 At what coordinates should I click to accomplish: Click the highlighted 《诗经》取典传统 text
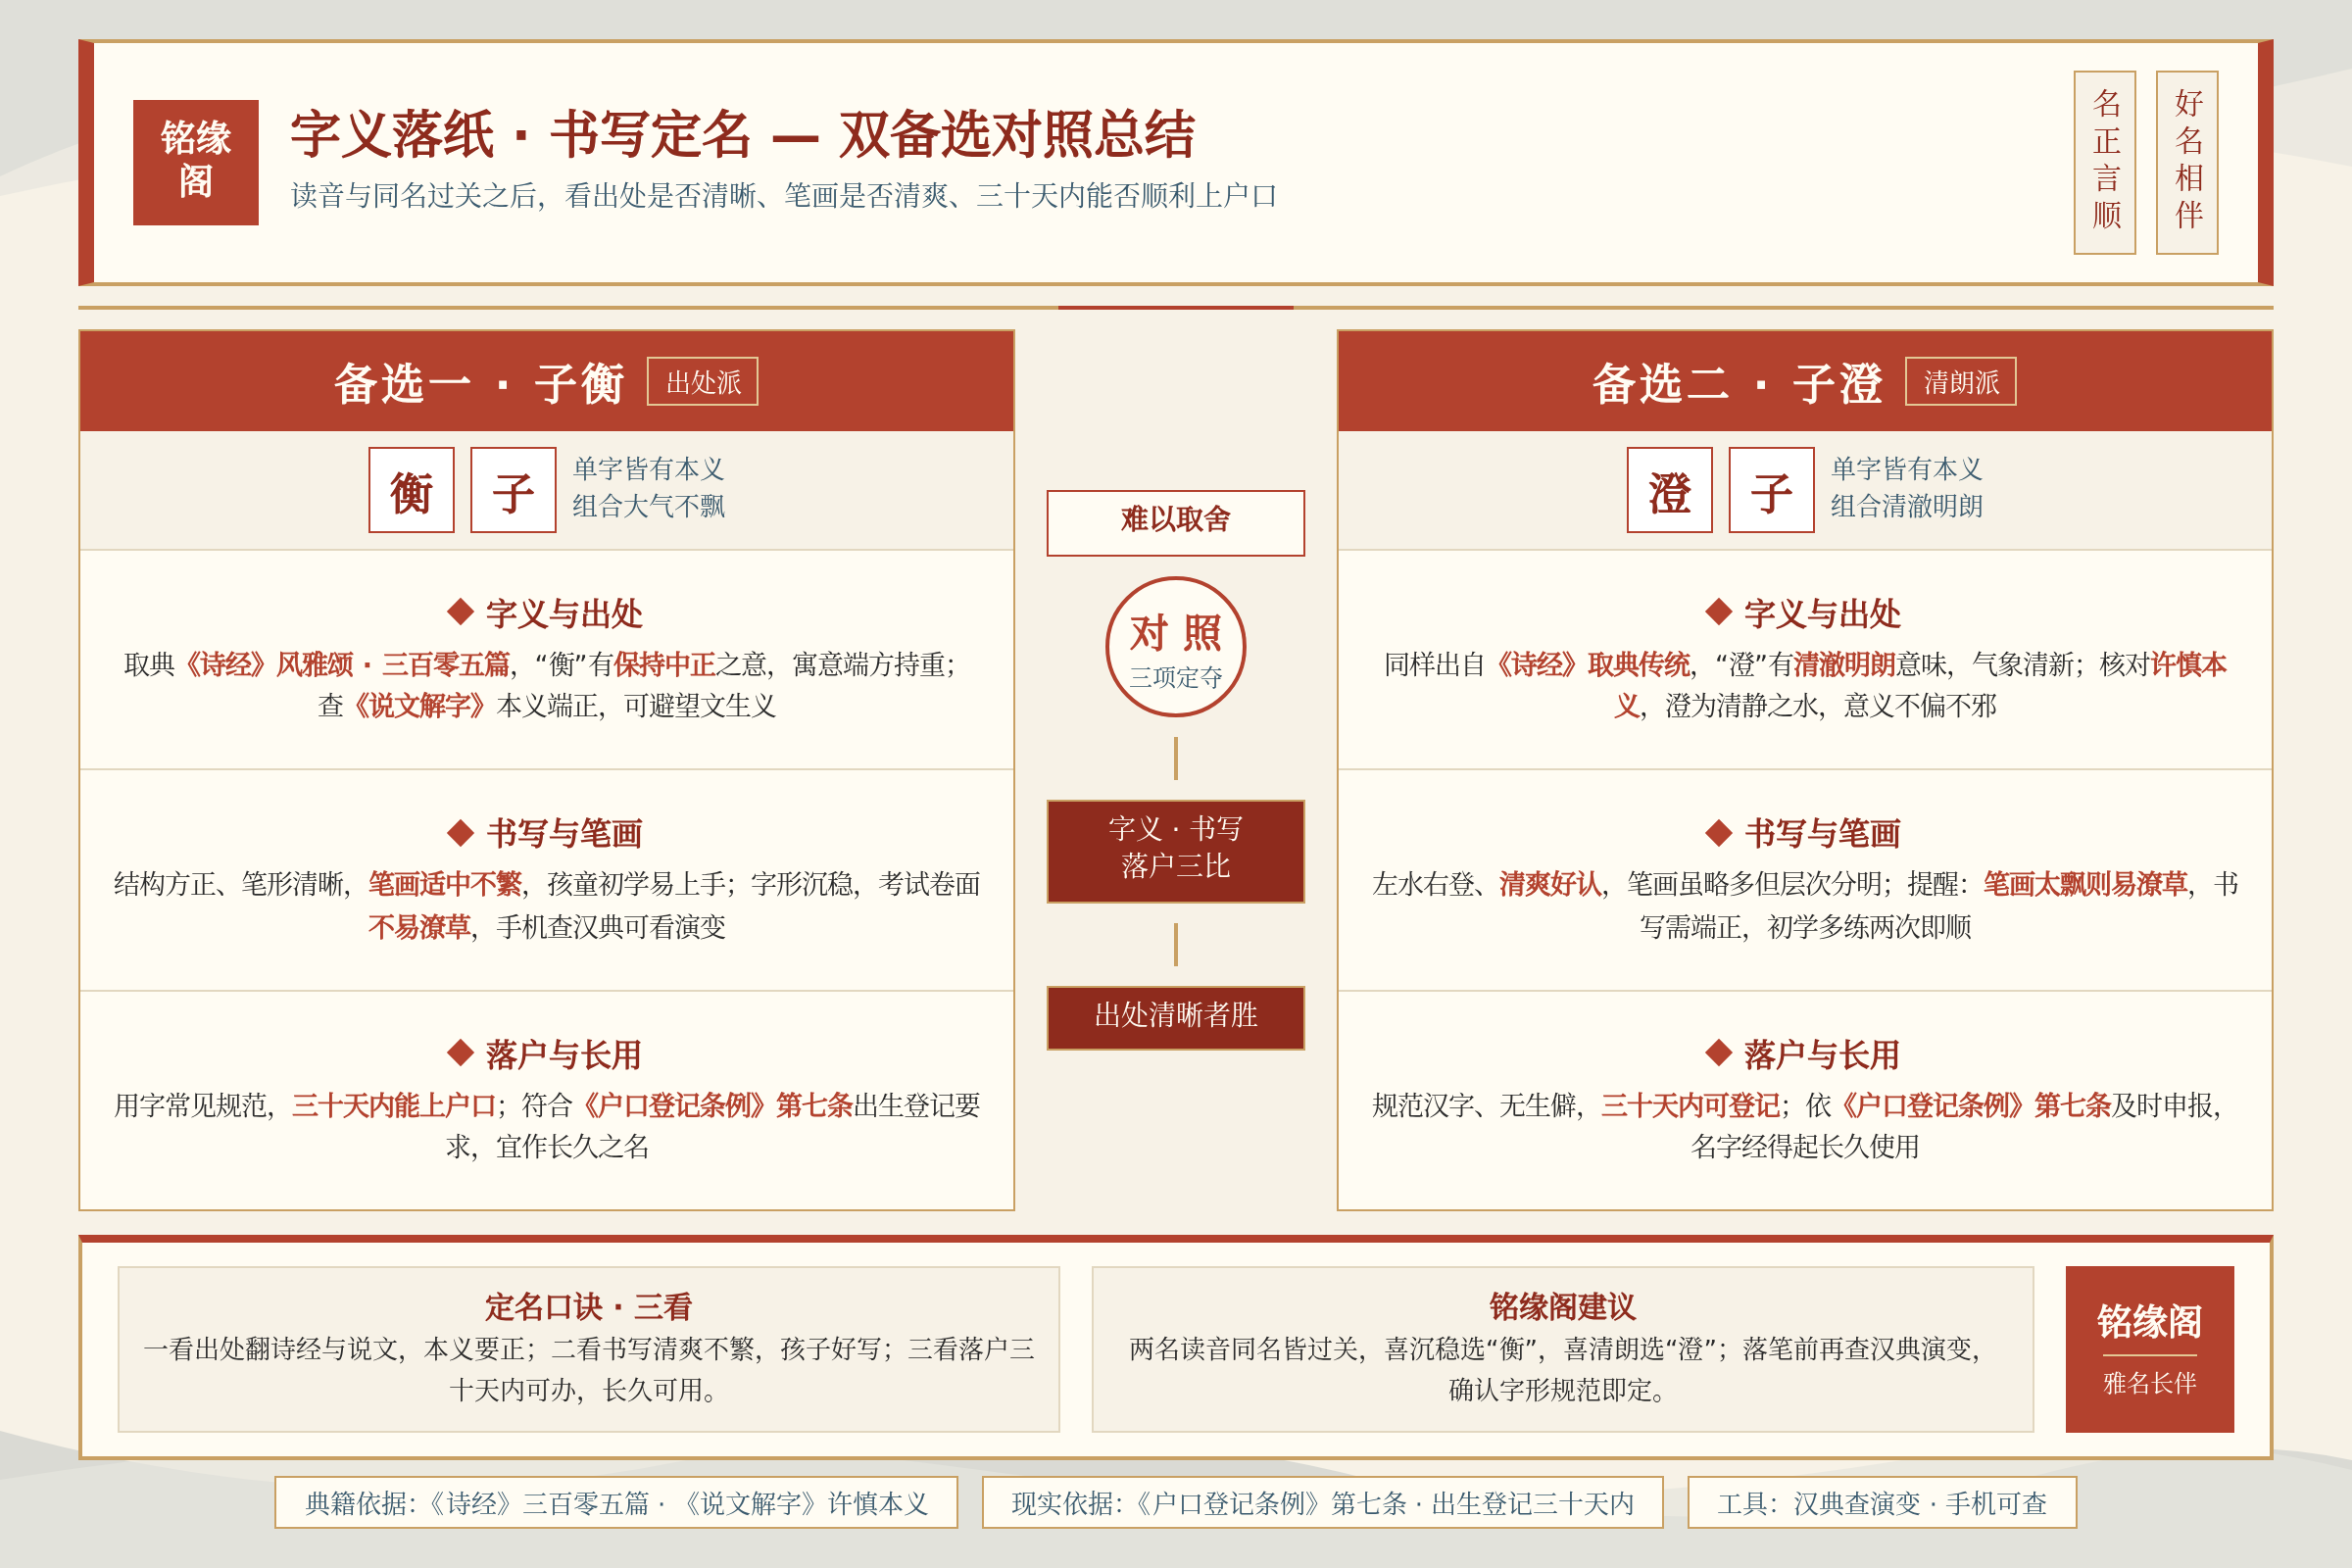[1589, 664]
